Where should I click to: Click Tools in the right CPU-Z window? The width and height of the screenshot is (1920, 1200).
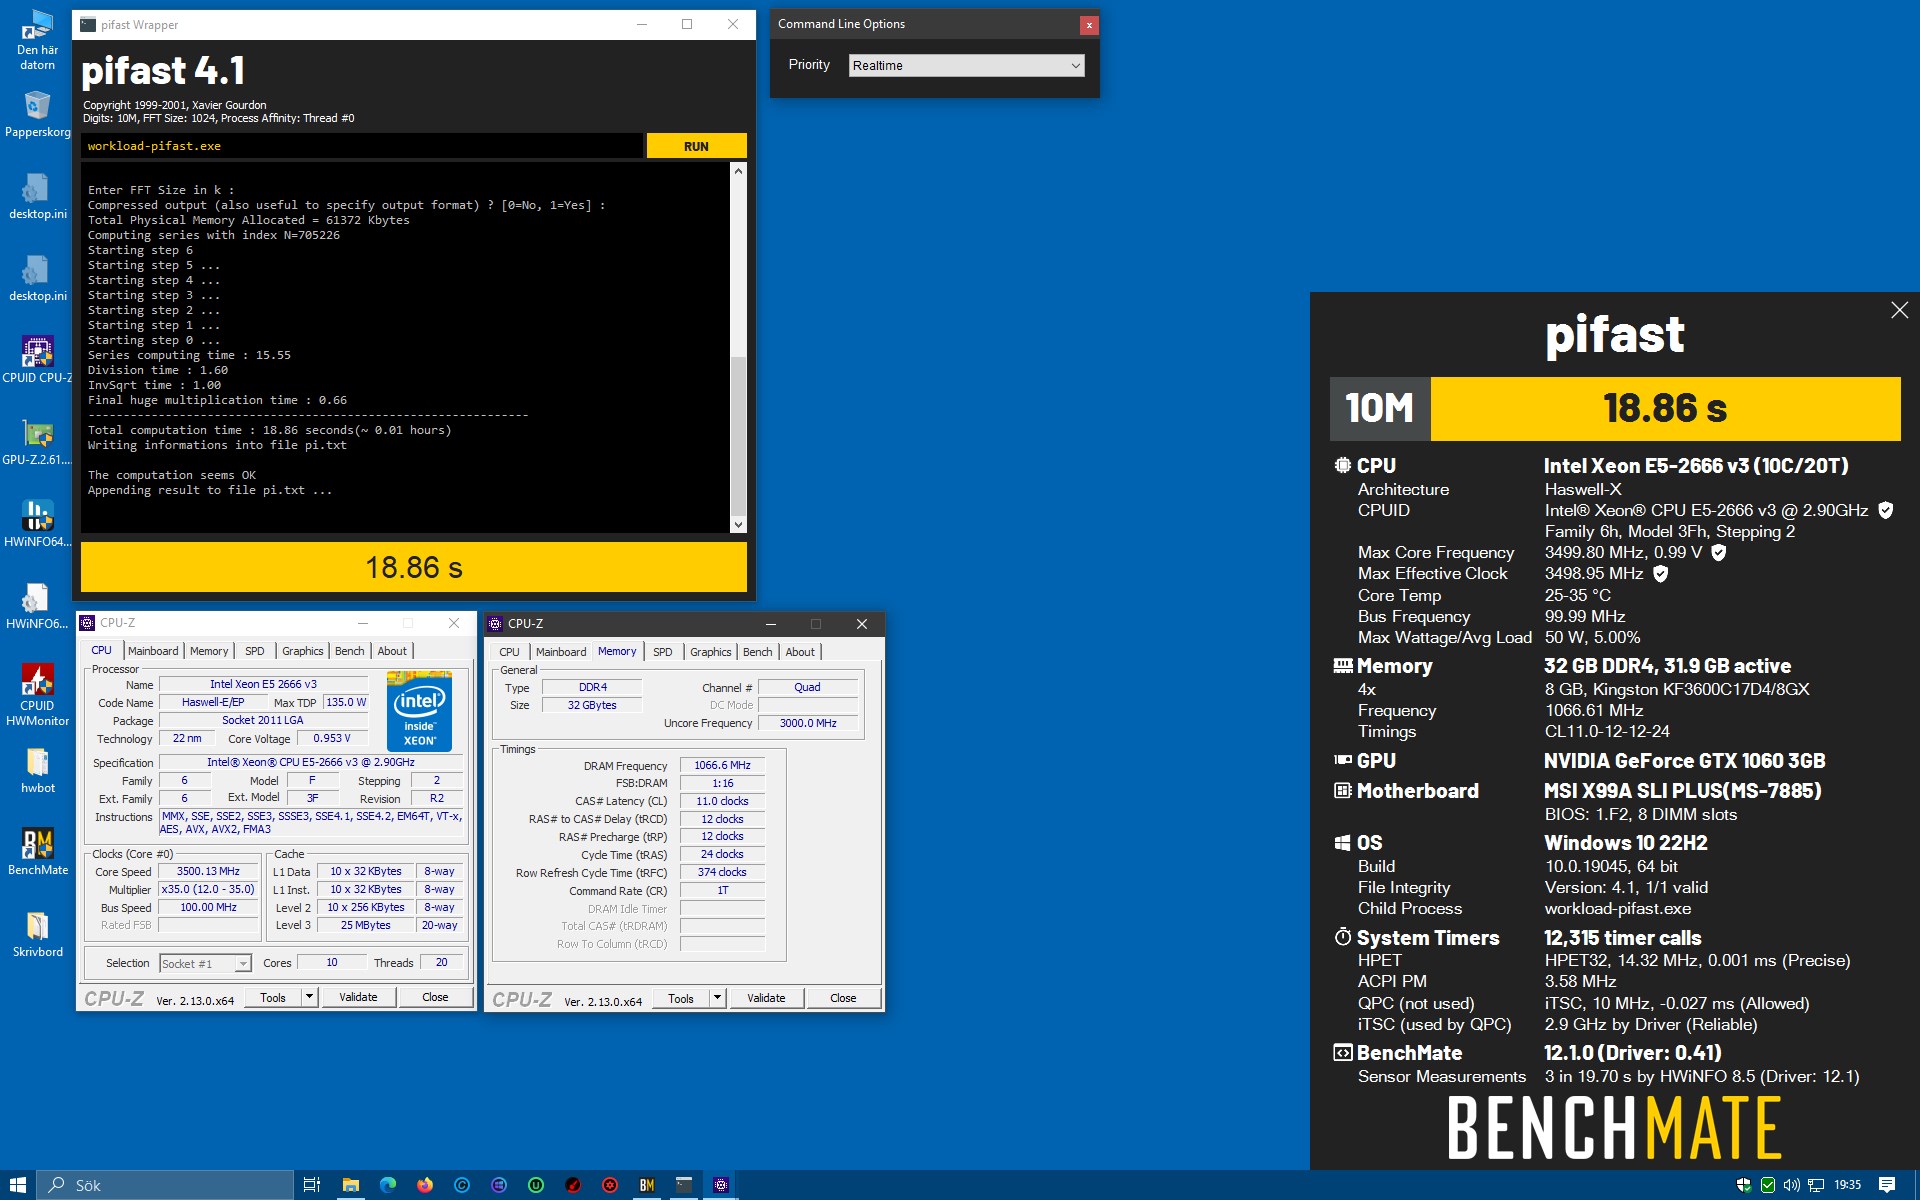pos(681,998)
